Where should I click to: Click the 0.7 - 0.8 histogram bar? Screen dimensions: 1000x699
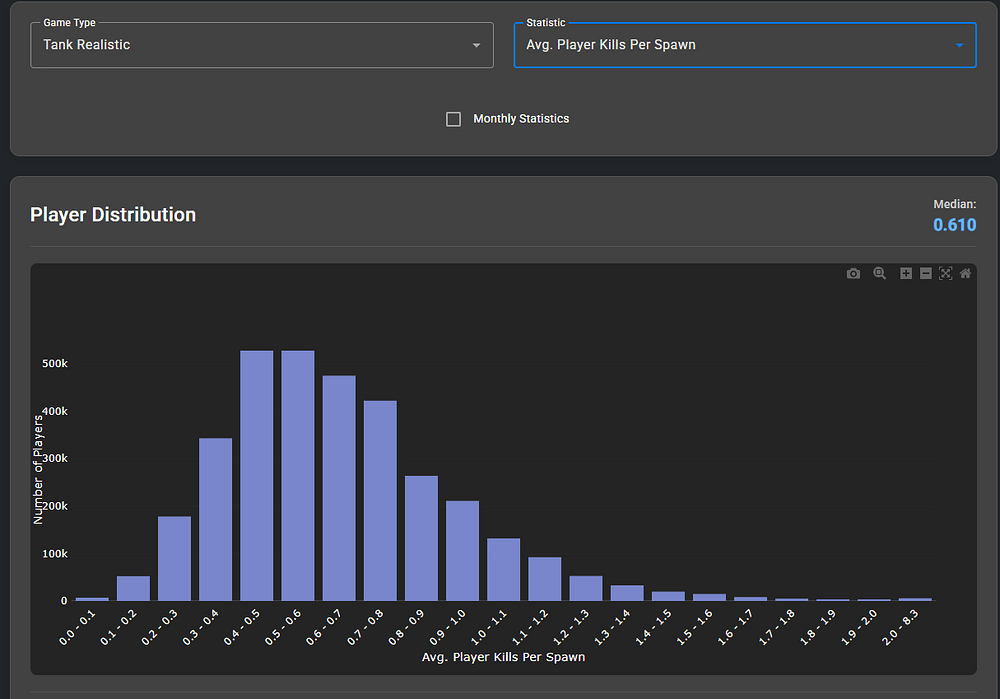coord(380,500)
